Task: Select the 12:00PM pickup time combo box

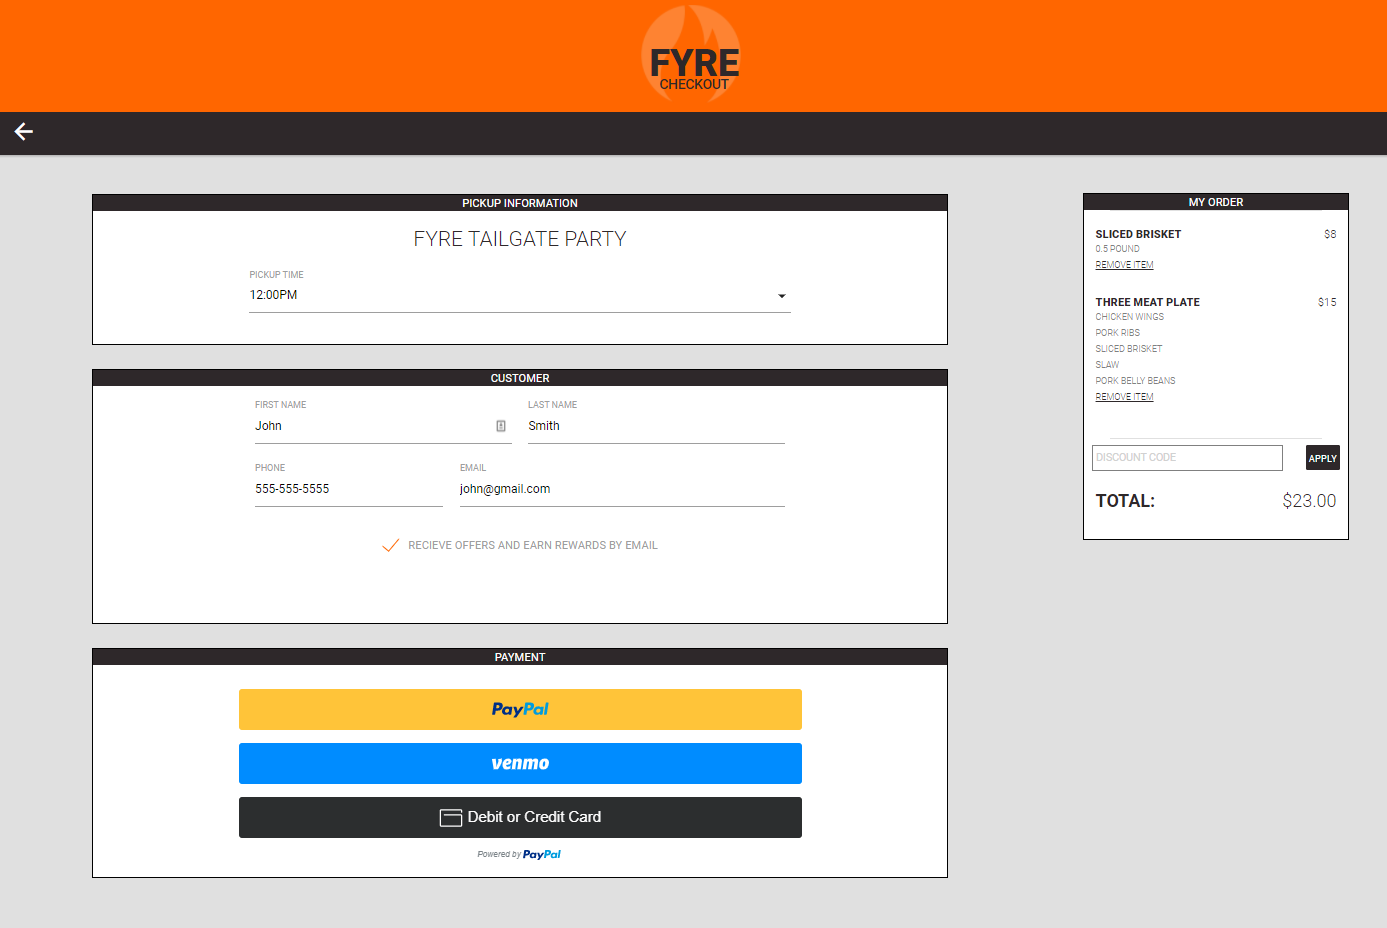Action: point(520,295)
